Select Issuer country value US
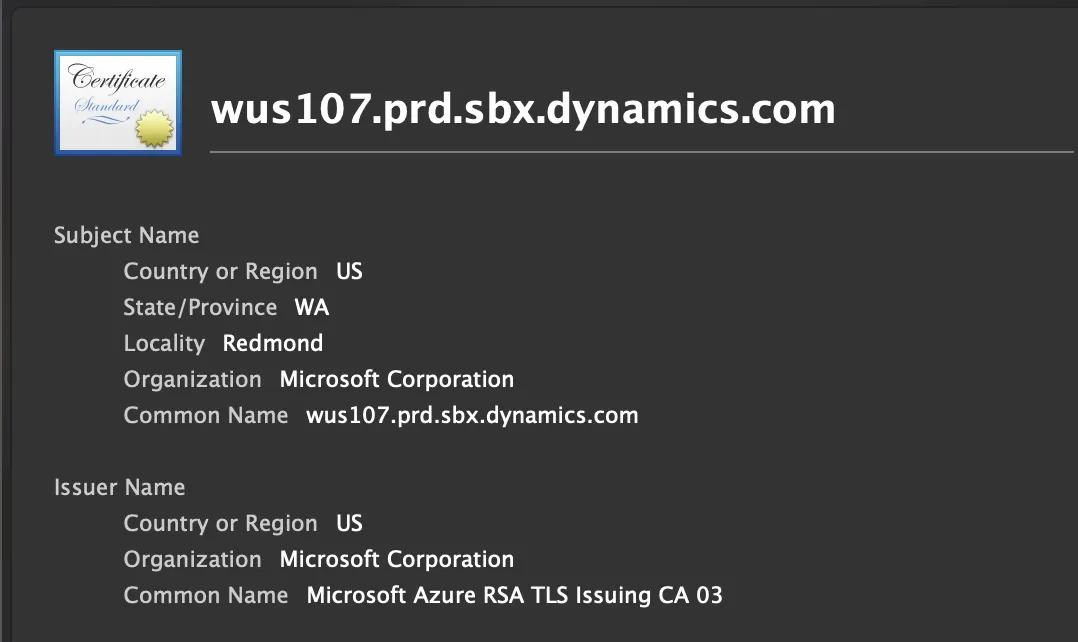The width and height of the screenshot is (1078, 642). tap(349, 524)
